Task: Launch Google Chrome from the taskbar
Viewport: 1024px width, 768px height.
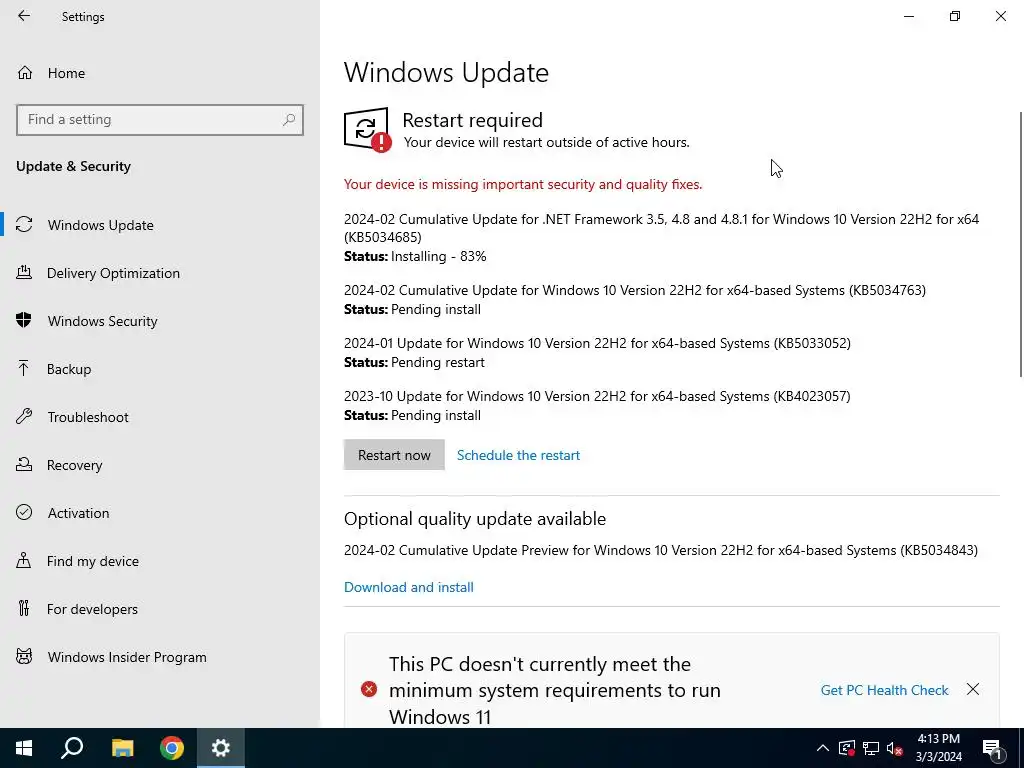Action: tap(172, 748)
